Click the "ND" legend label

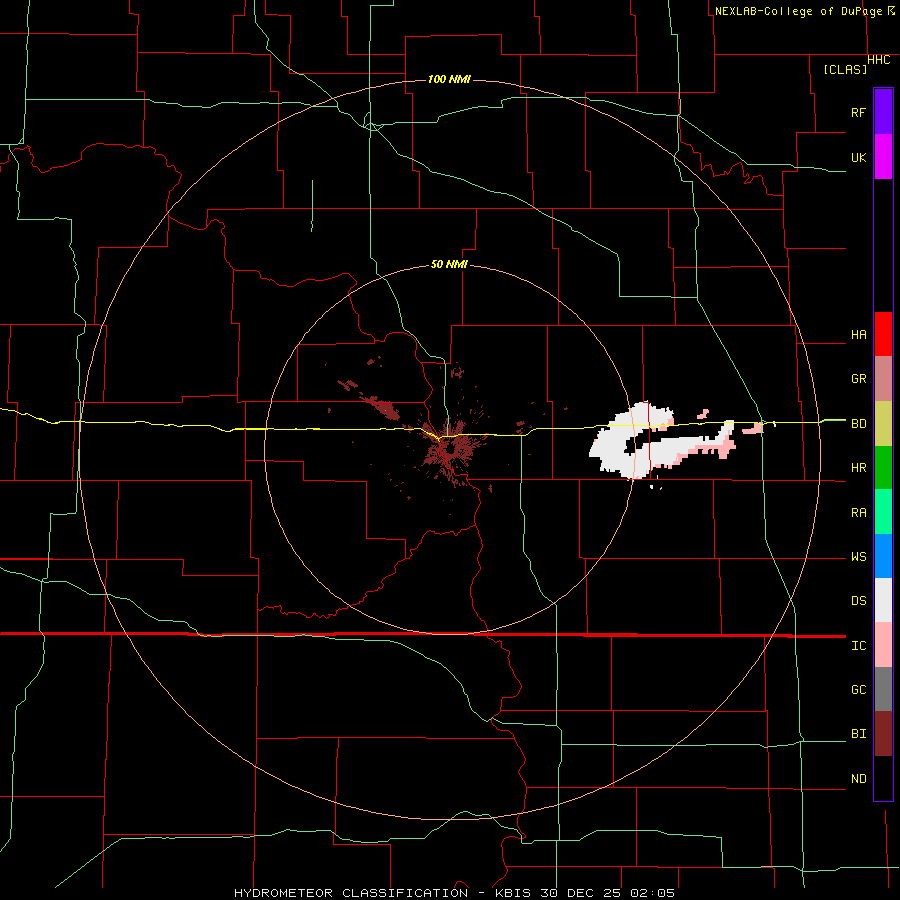[858, 779]
